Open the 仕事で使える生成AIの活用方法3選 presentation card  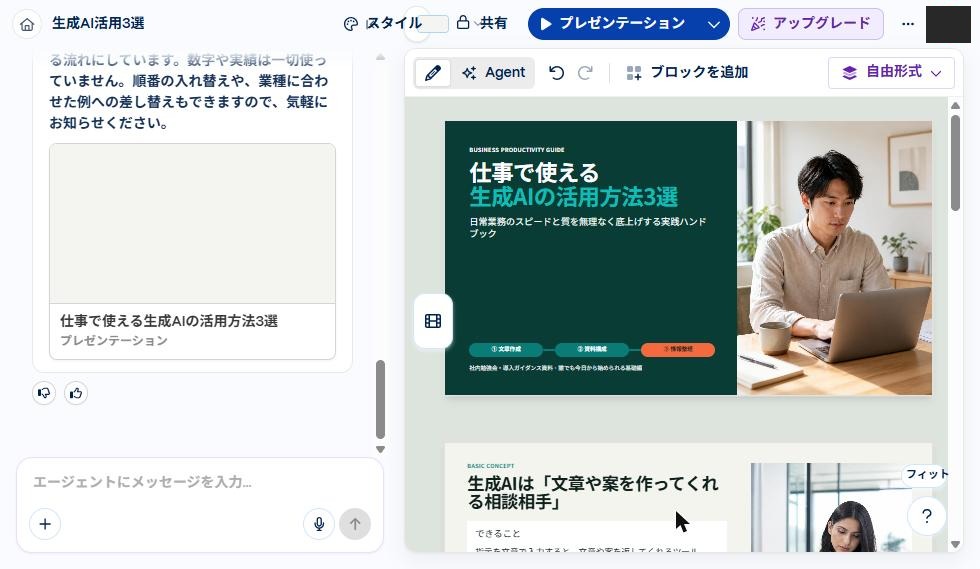pyautogui.click(x=192, y=251)
